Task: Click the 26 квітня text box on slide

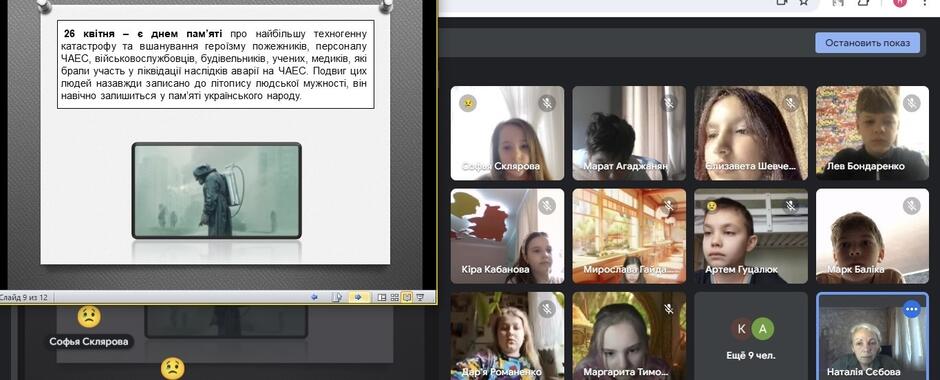Action: 216,64
